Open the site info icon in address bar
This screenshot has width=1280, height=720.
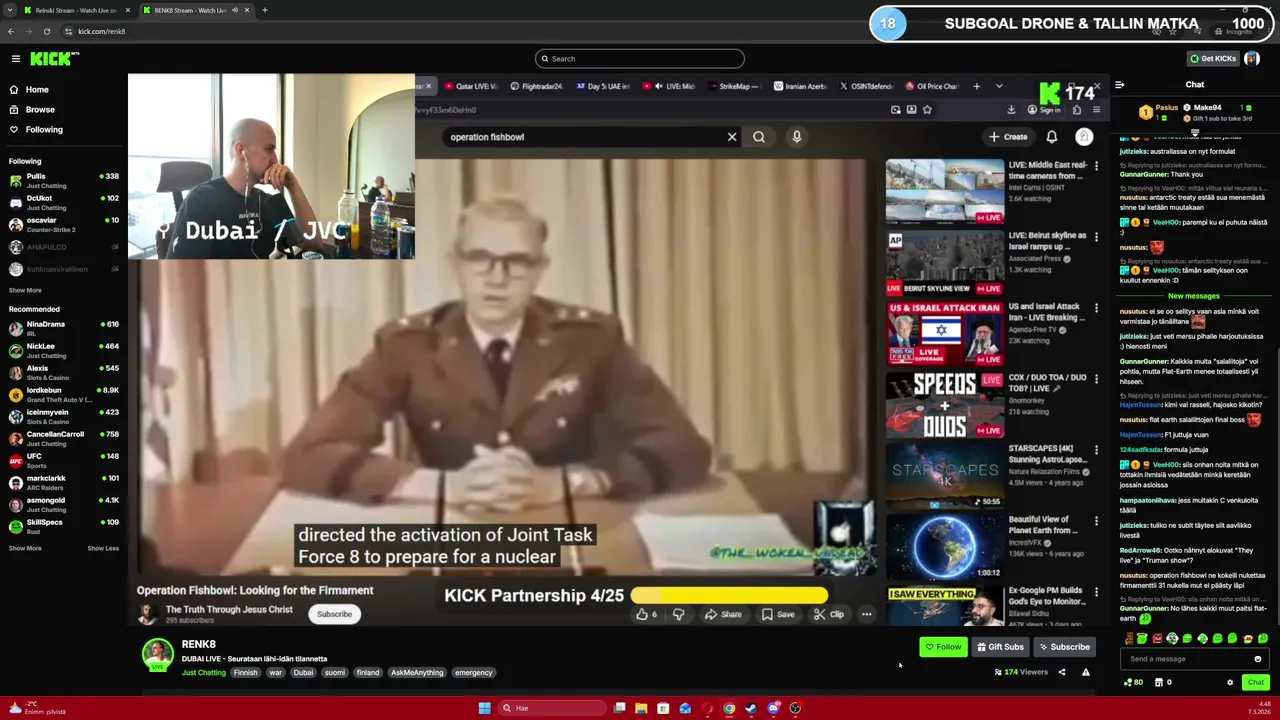68,31
